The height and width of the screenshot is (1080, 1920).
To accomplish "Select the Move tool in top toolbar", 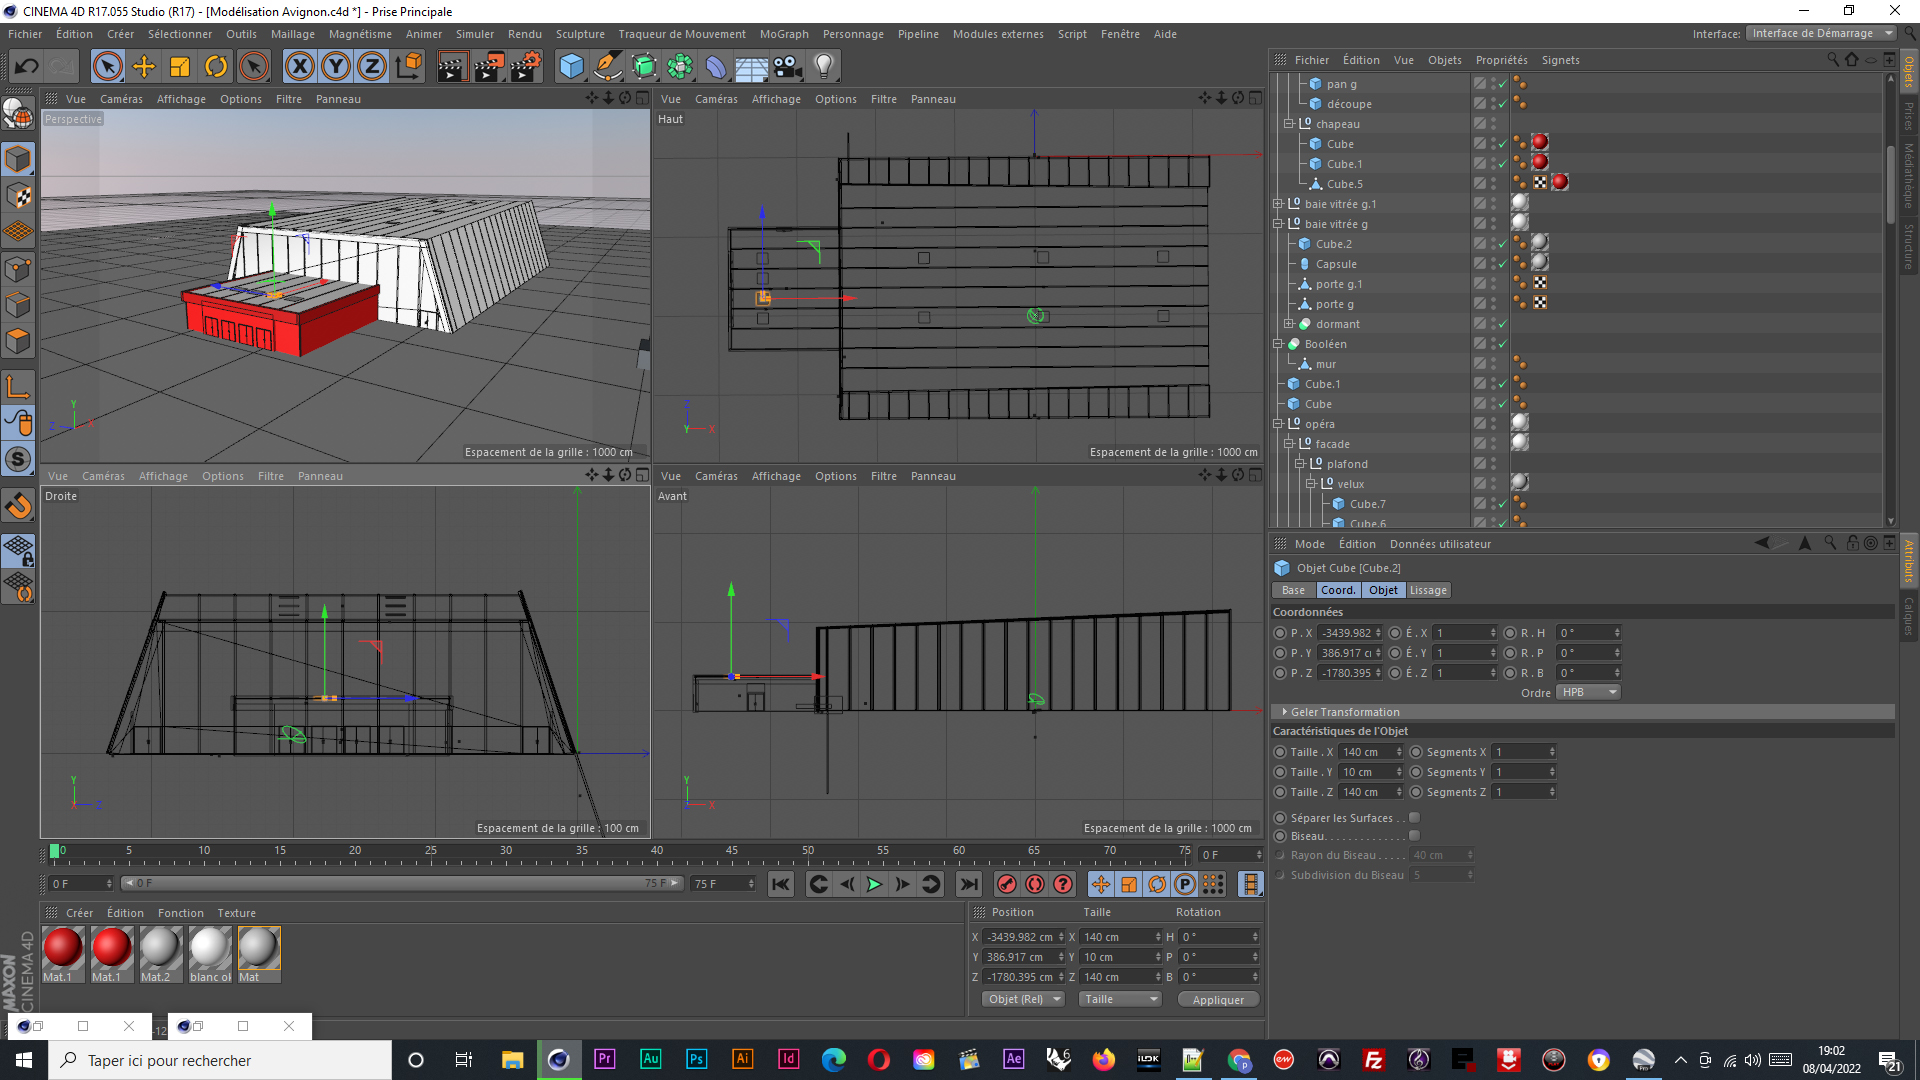I will coord(144,67).
